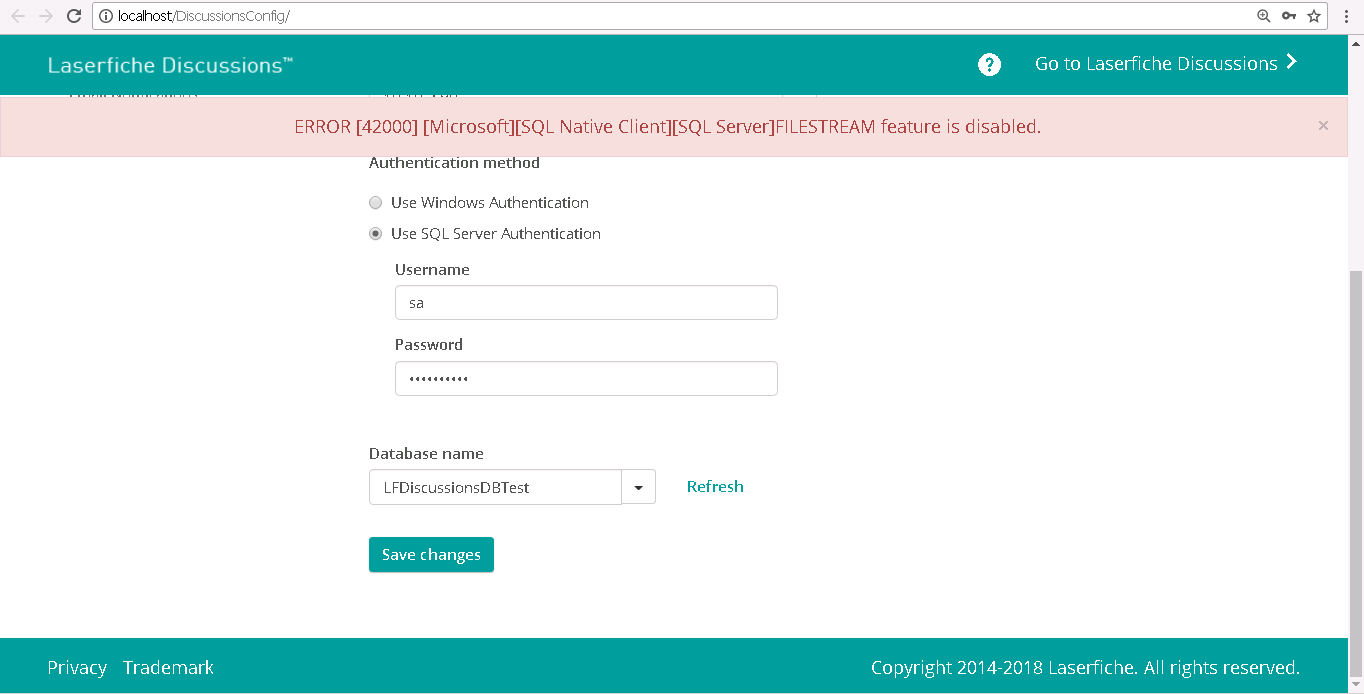Viewport: 1364px width, 694px height.
Task: Click the site information icon in address bar
Action: pyautogui.click(x=106, y=16)
